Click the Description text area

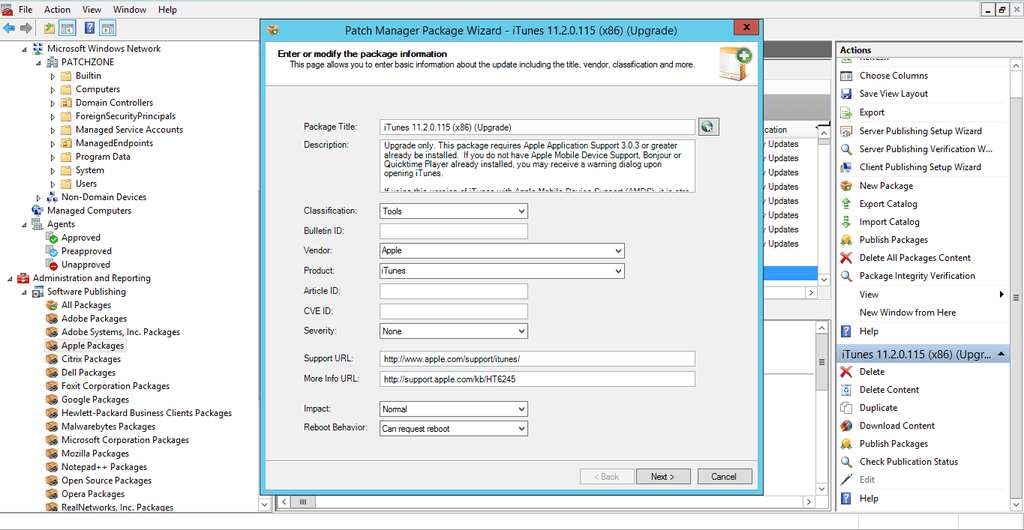537,165
